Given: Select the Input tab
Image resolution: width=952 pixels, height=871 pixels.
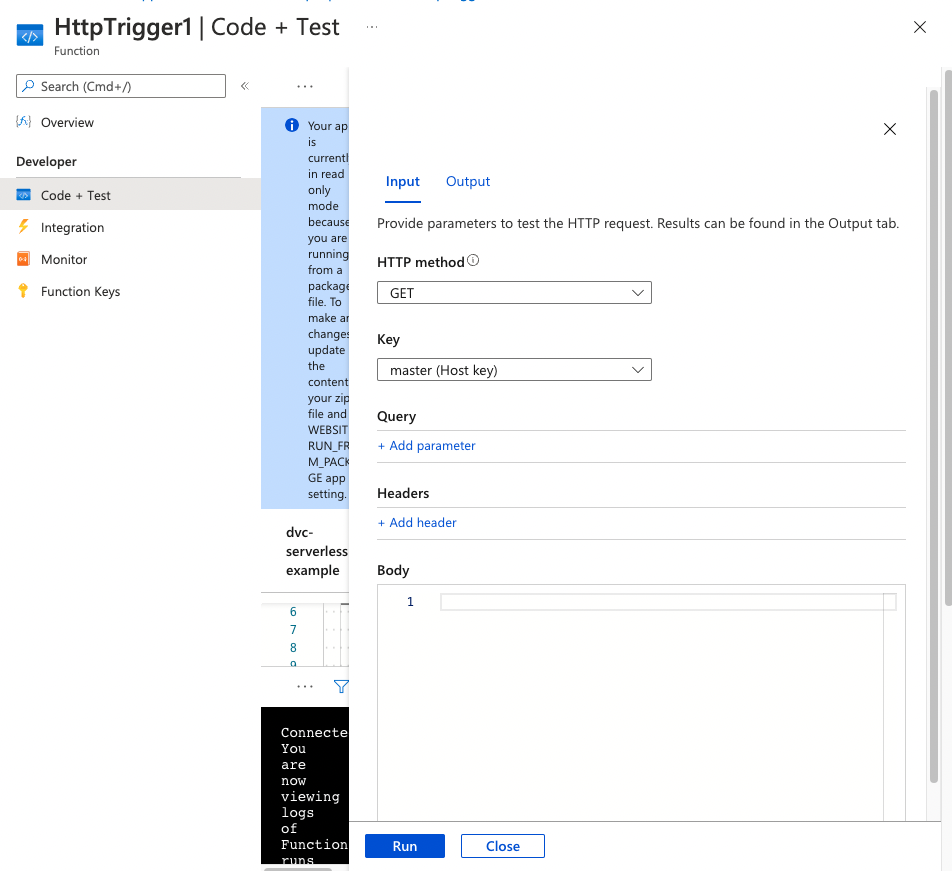Looking at the screenshot, I should (403, 181).
